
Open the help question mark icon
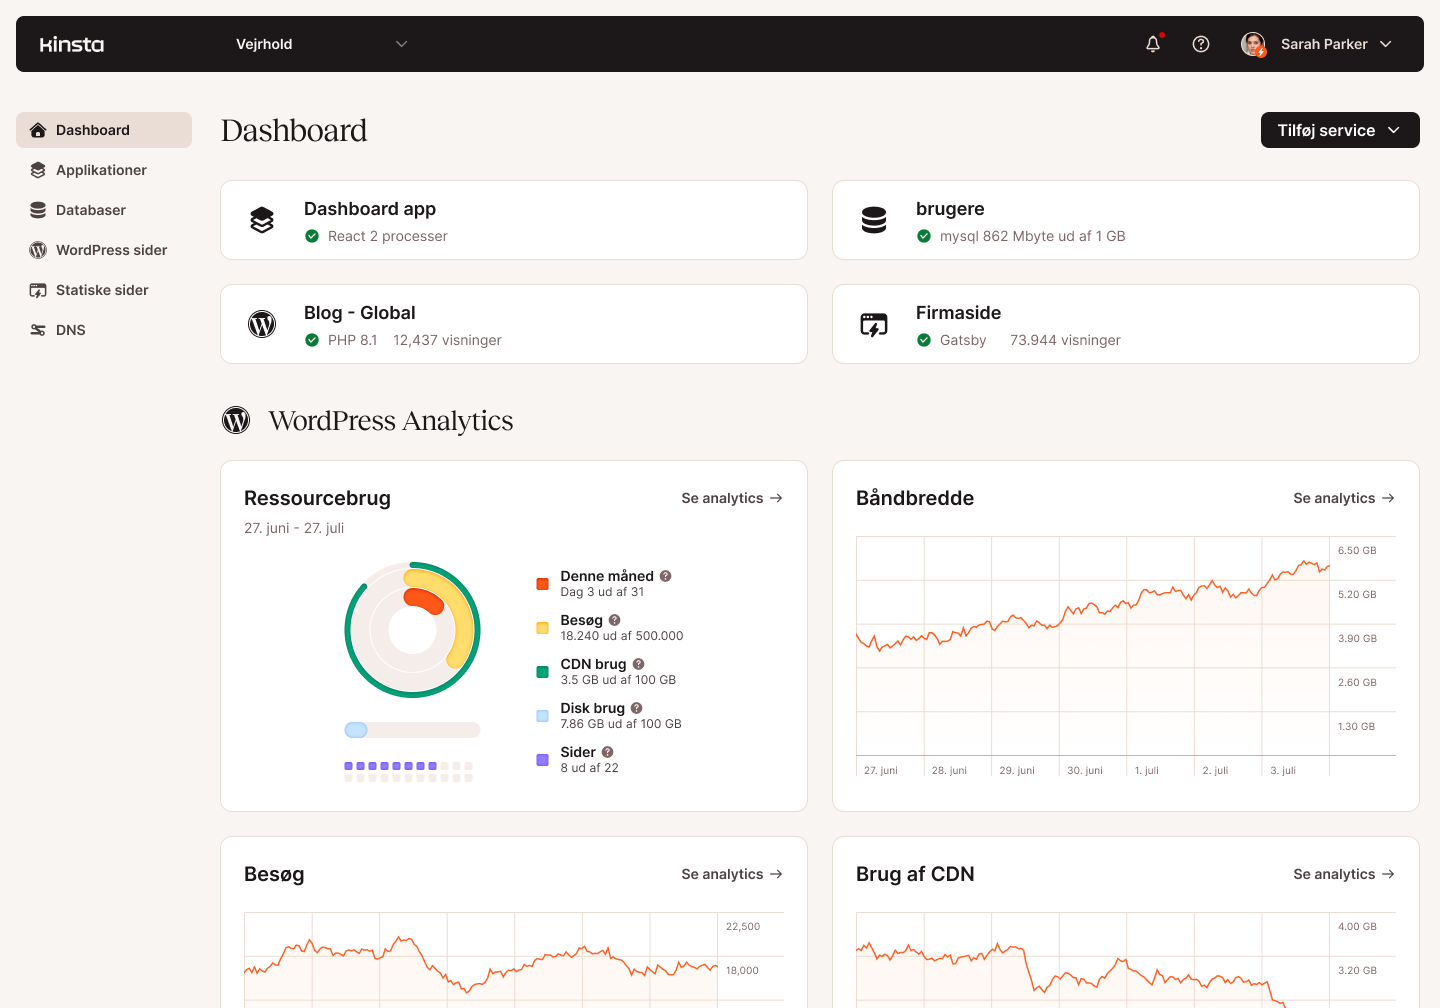click(x=1201, y=44)
